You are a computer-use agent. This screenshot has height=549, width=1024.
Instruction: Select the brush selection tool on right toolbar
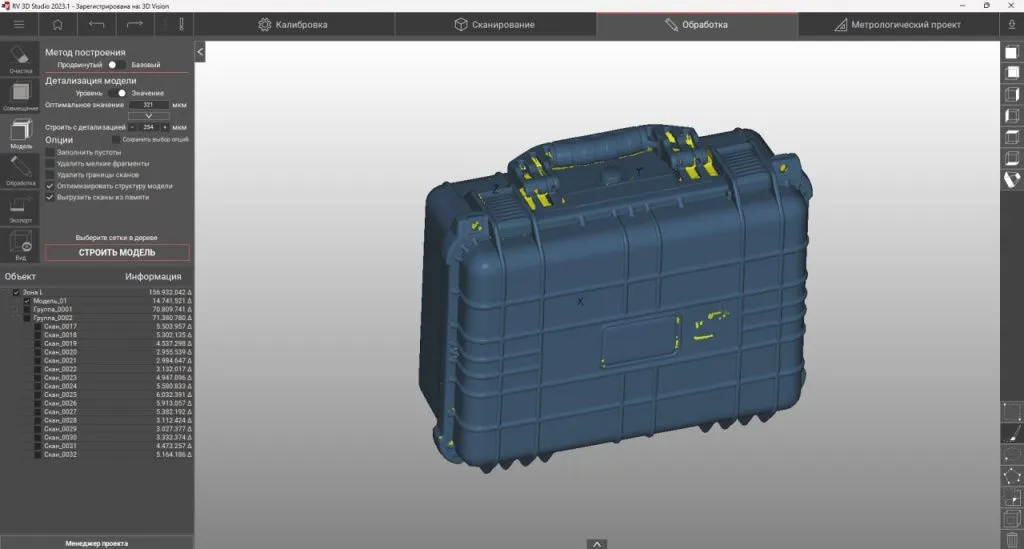[x=1011, y=433]
